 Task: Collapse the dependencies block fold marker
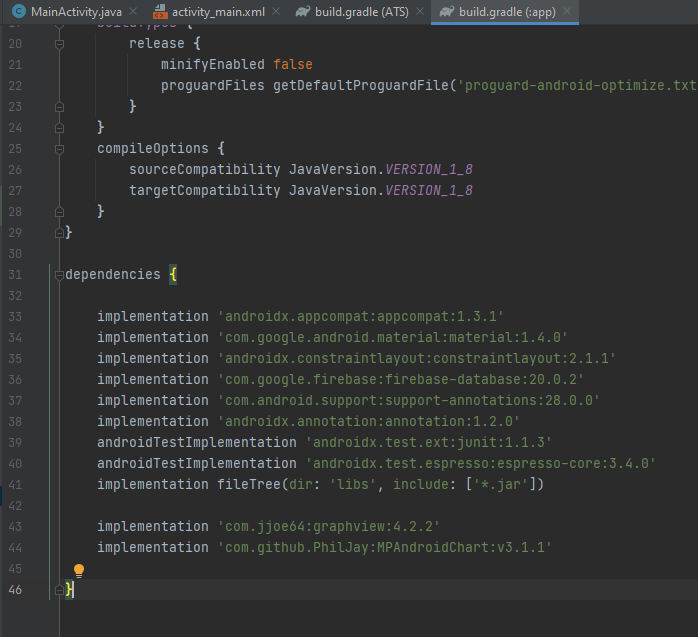coord(59,275)
